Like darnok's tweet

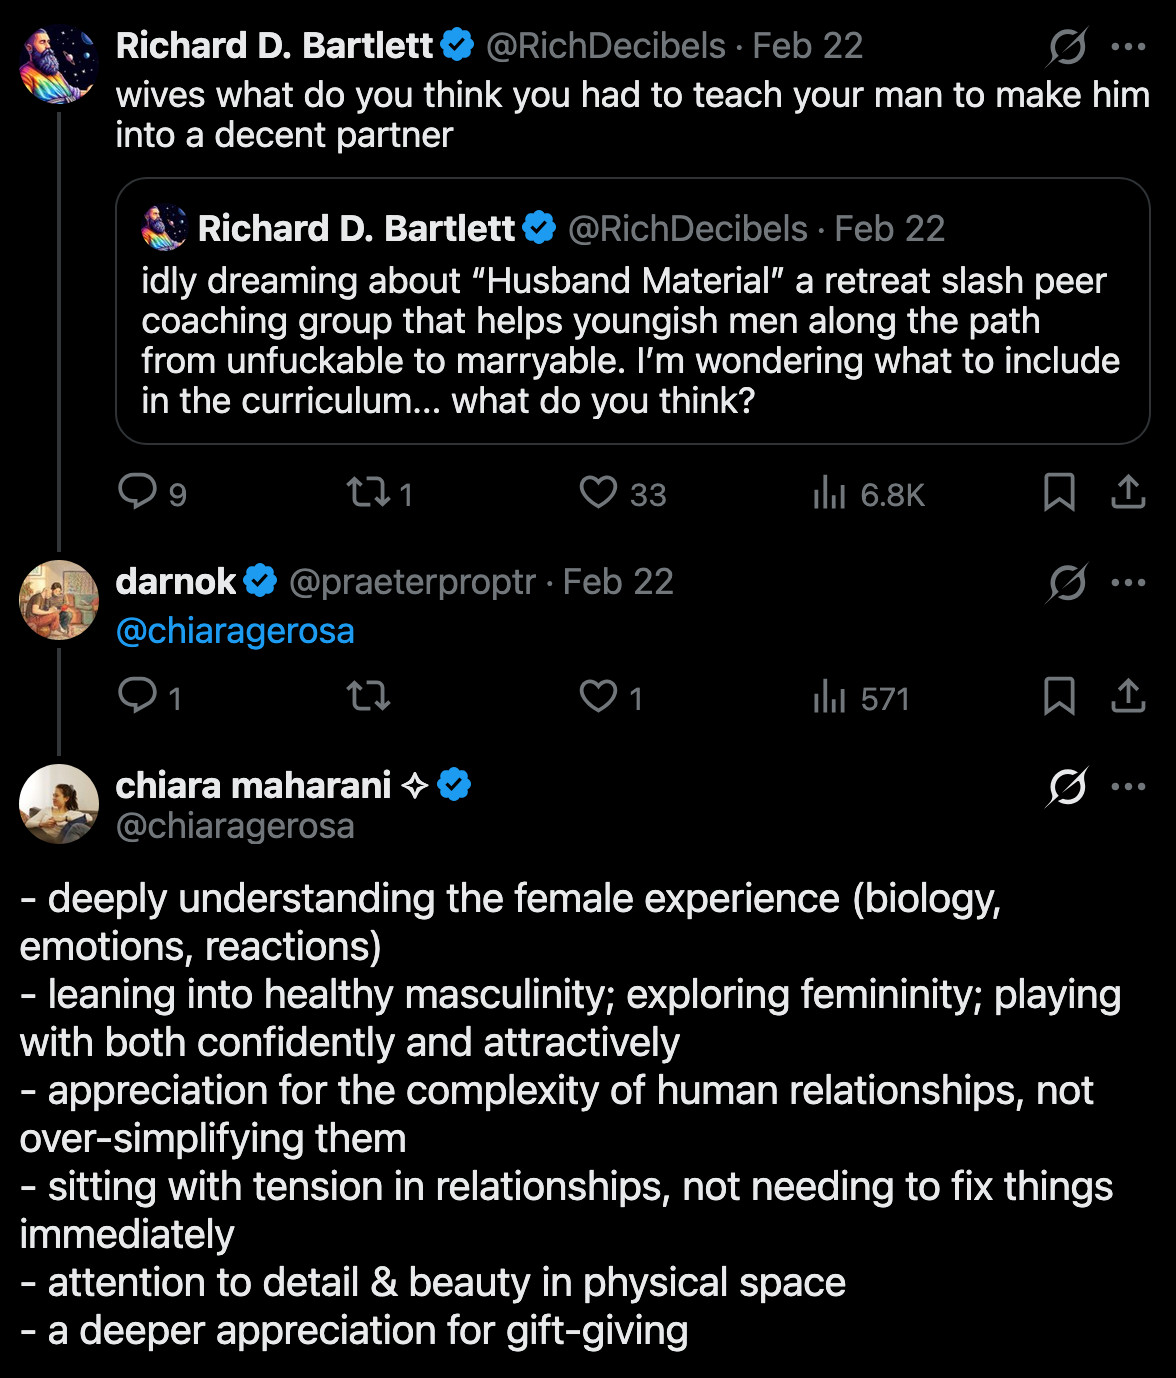[598, 695]
